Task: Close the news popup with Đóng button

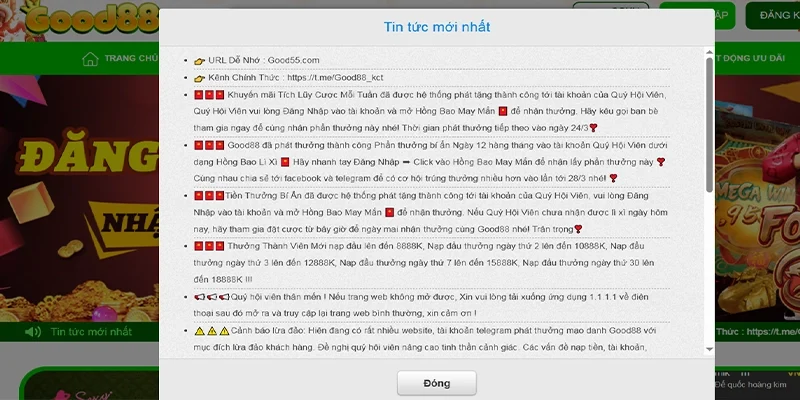Action: 437,383
